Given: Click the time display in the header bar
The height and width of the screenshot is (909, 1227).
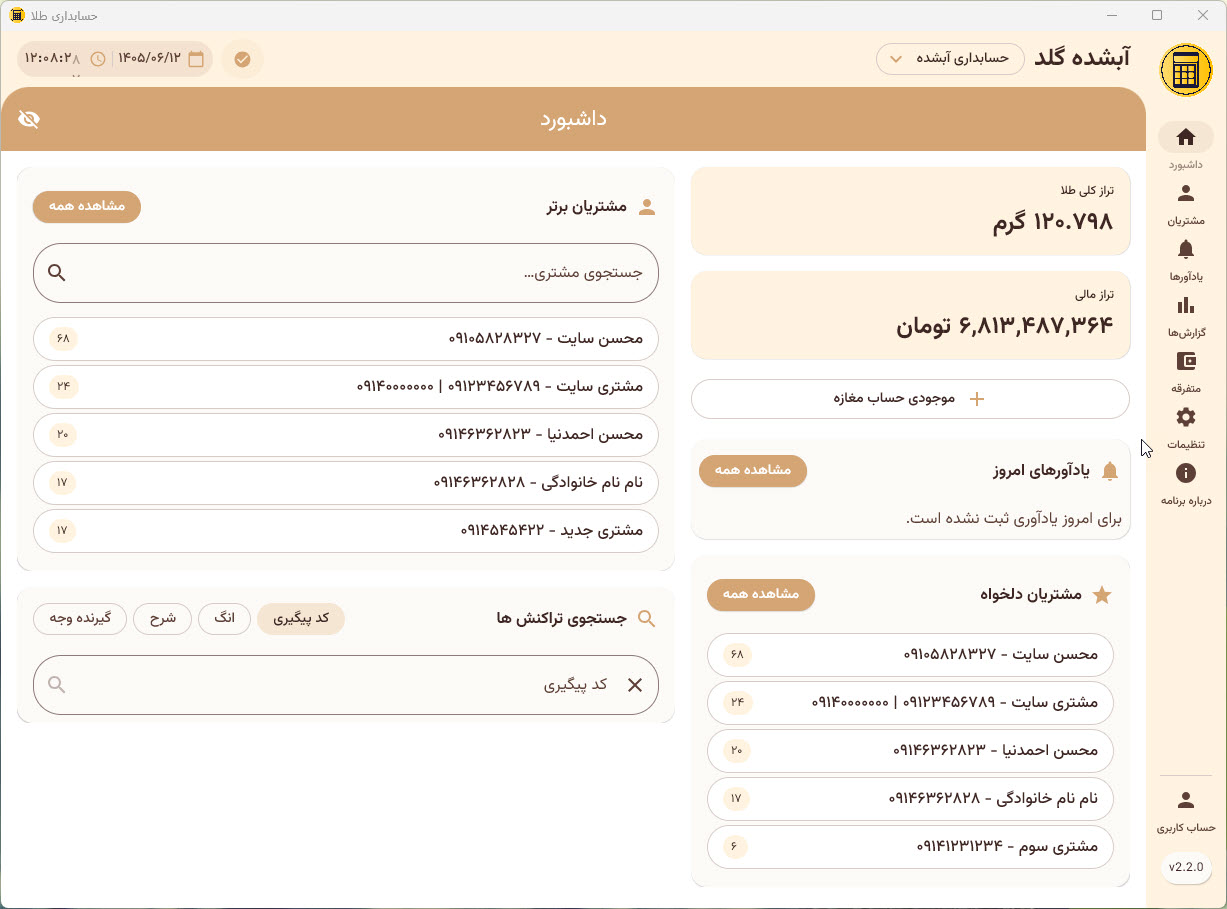Looking at the screenshot, I should (x=53, y=59).
